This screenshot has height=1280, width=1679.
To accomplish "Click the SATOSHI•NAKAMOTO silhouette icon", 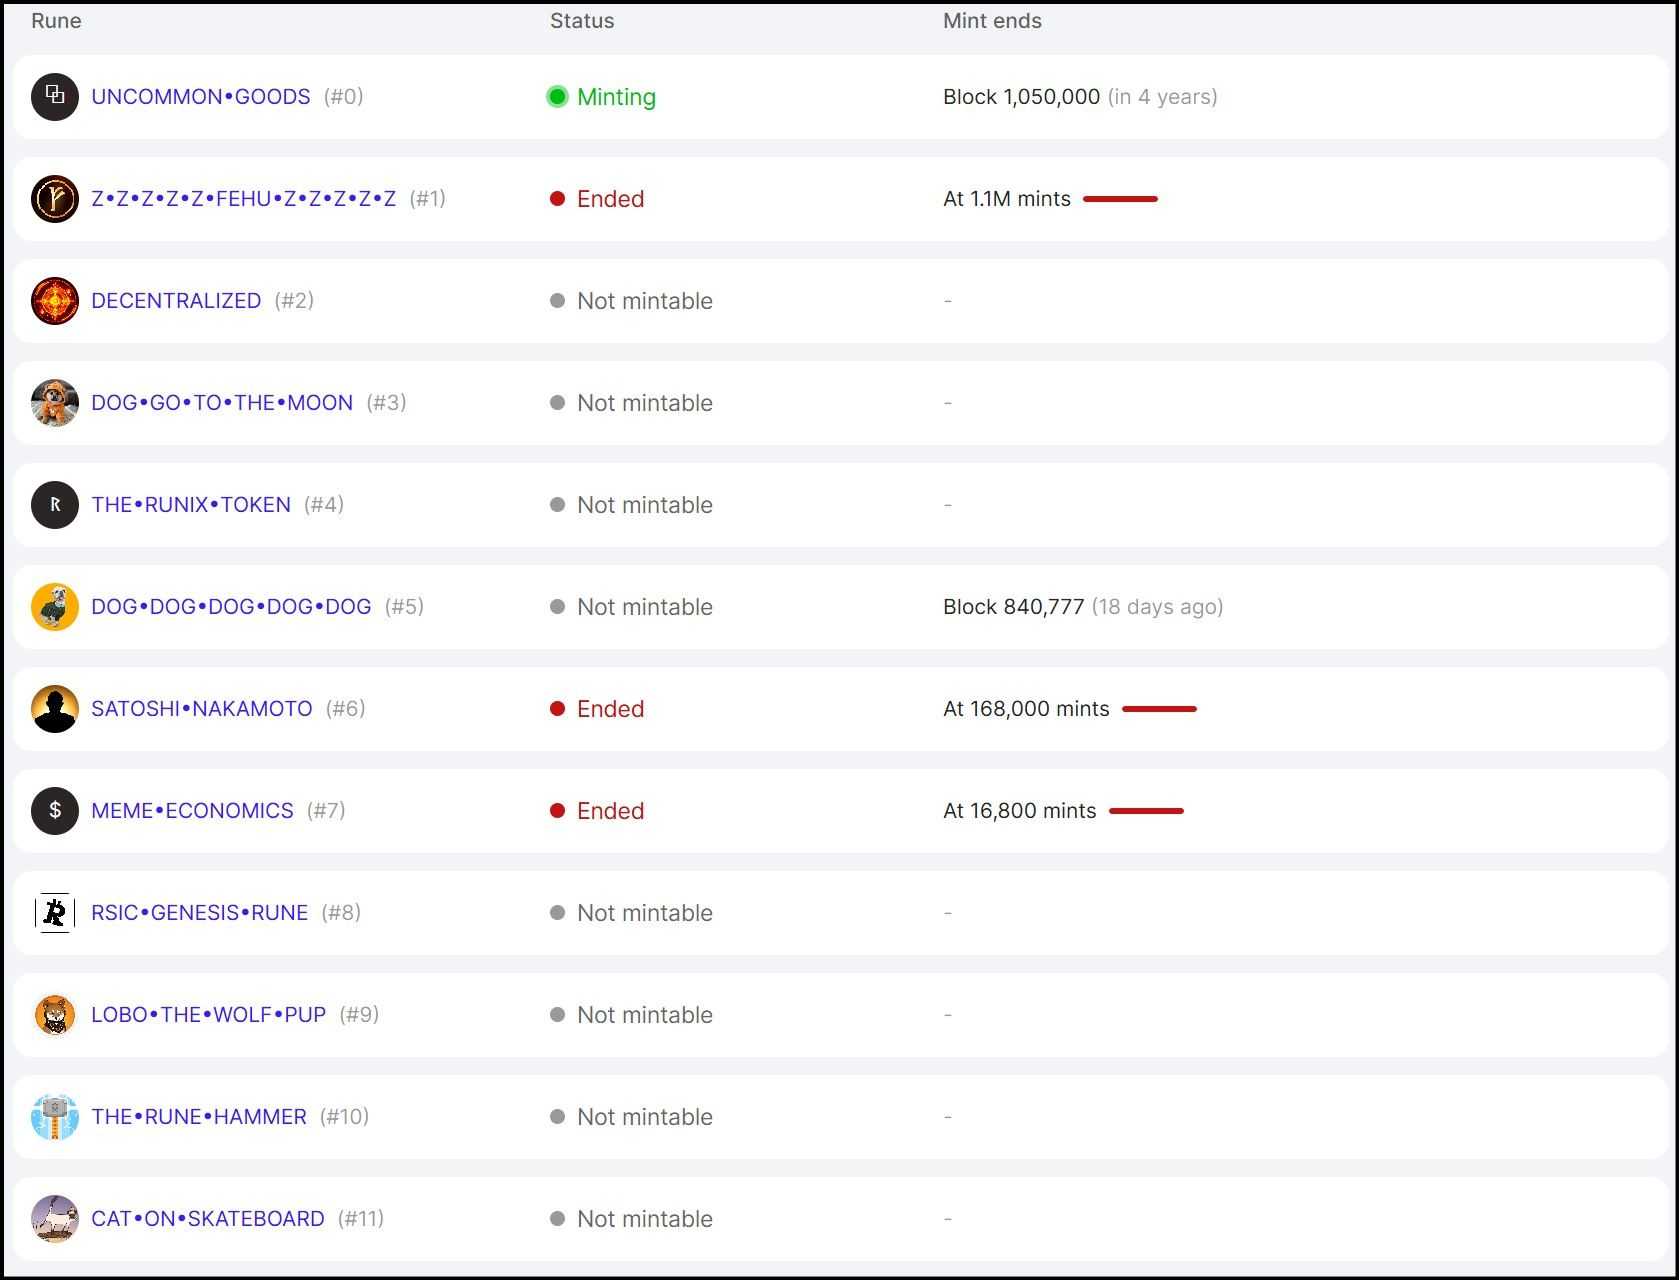I will point(55,709).
